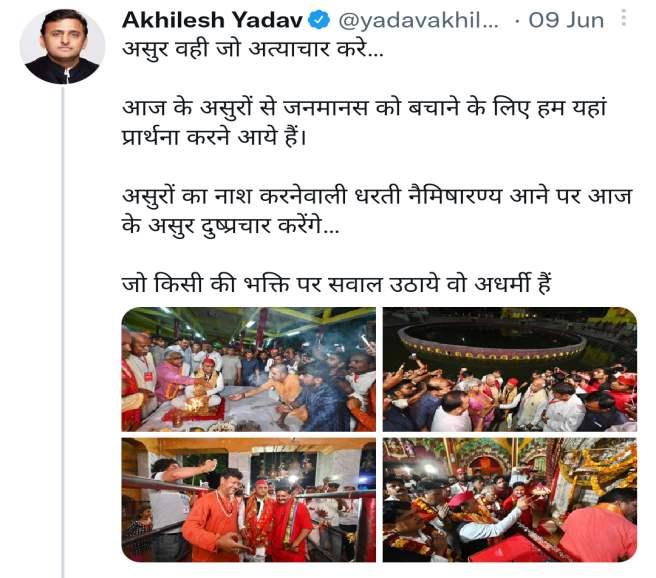Open the bottom-left photo with men in orange
The image size is (656, 578).
[x=249, y=499]
